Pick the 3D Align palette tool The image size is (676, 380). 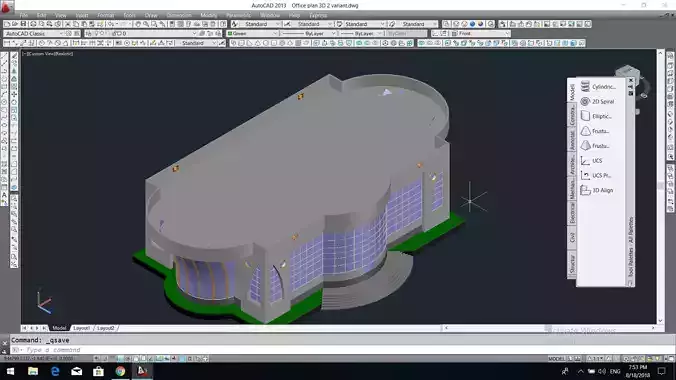pyautogui.click(x=597, y=190)
